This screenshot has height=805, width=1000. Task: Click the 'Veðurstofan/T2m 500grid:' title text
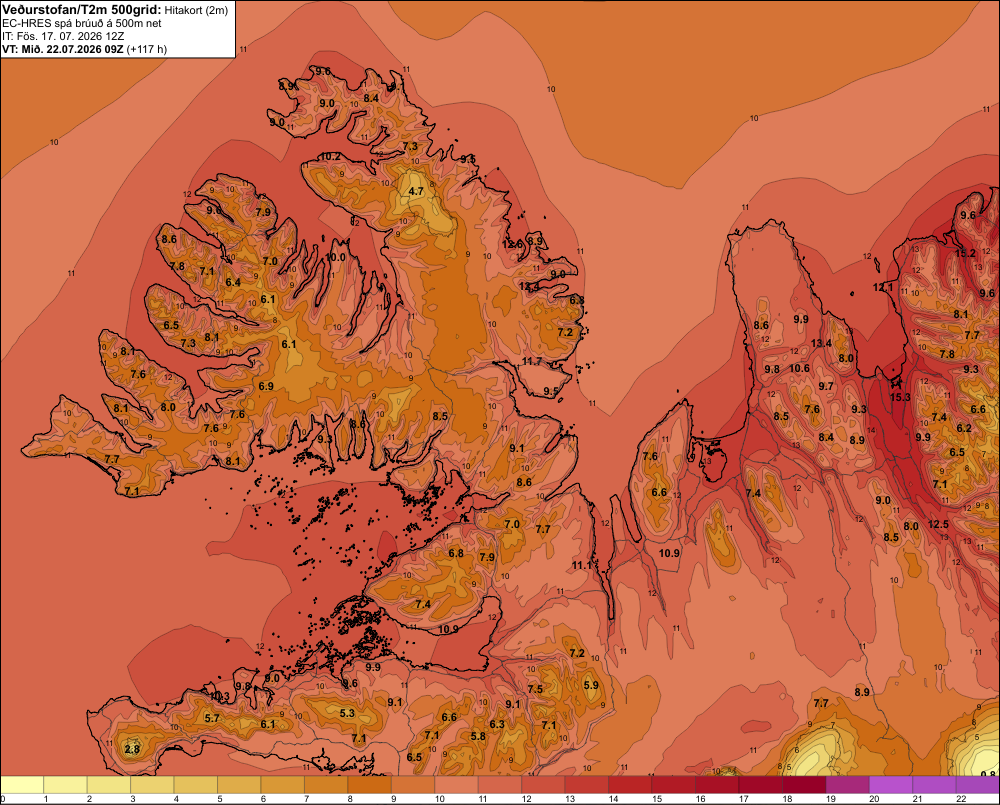click(82, 10)
